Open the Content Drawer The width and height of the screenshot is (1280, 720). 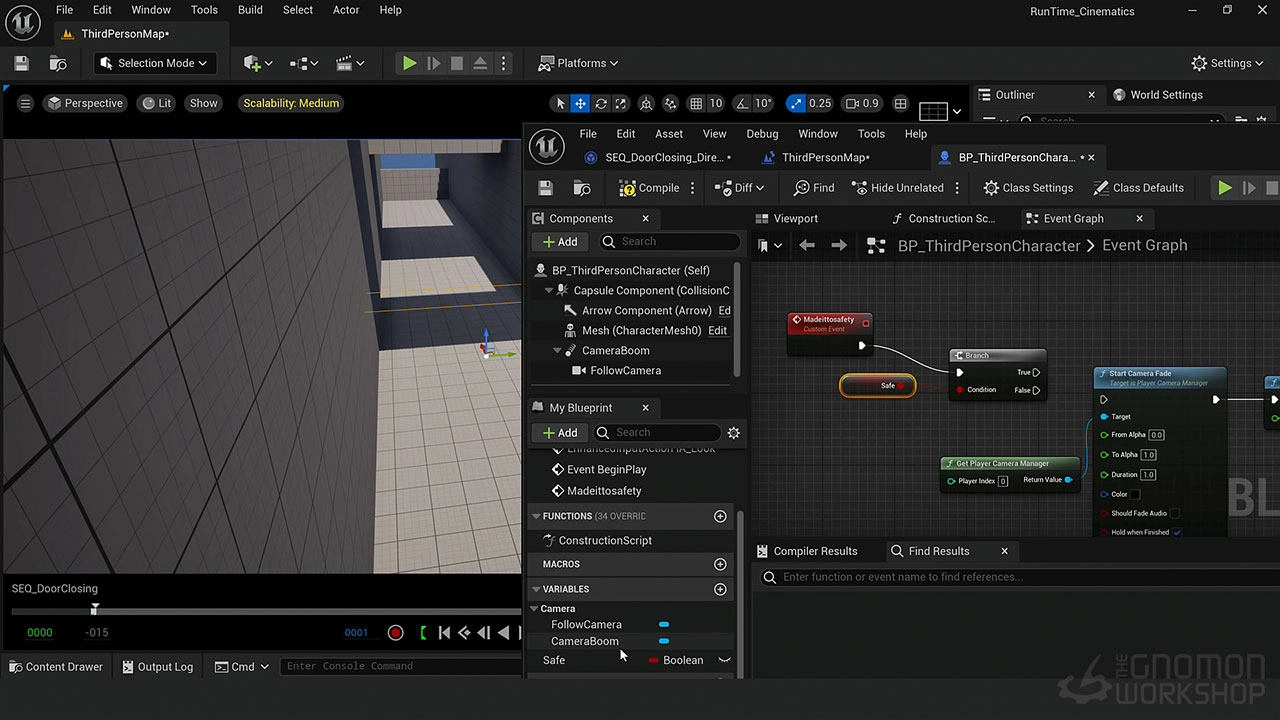tap(55, 666)
